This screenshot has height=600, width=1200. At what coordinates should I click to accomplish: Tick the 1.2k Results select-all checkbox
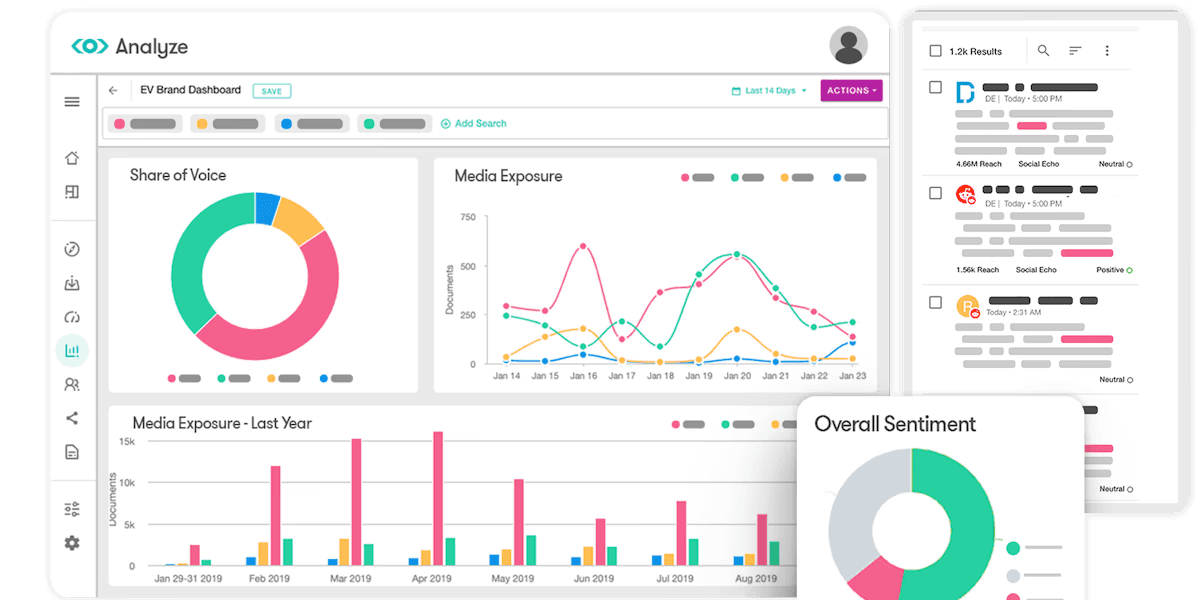click(x=935, y=51)
